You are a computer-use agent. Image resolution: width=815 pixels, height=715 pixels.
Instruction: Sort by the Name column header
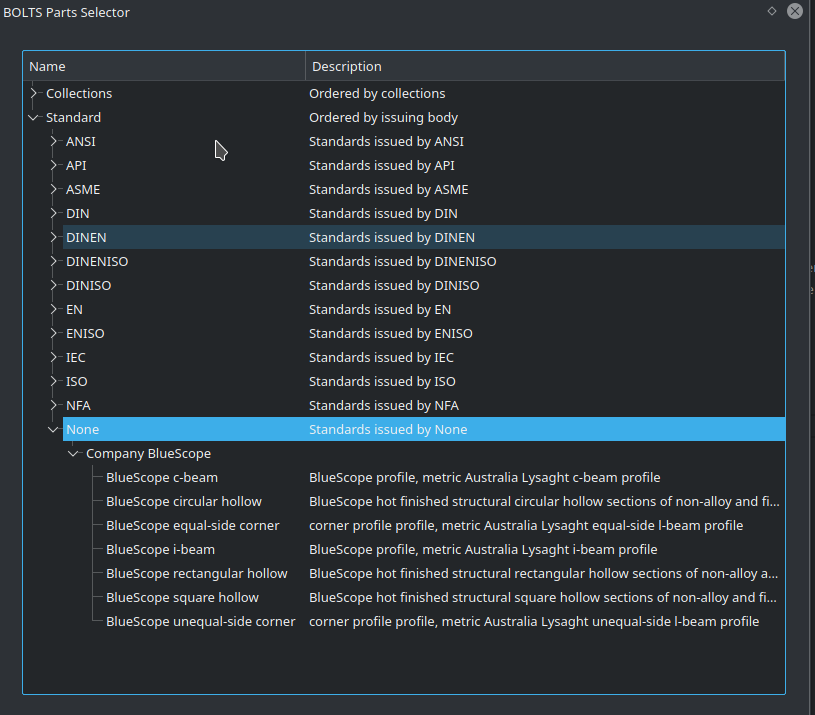coord(164,66)
